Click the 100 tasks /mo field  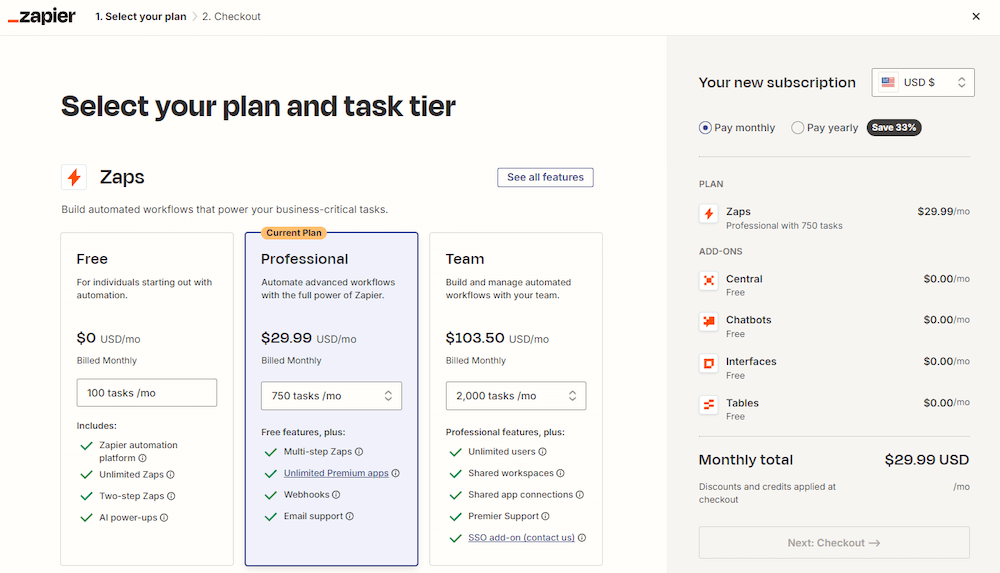pyautogui.click(x=147, y=392)
